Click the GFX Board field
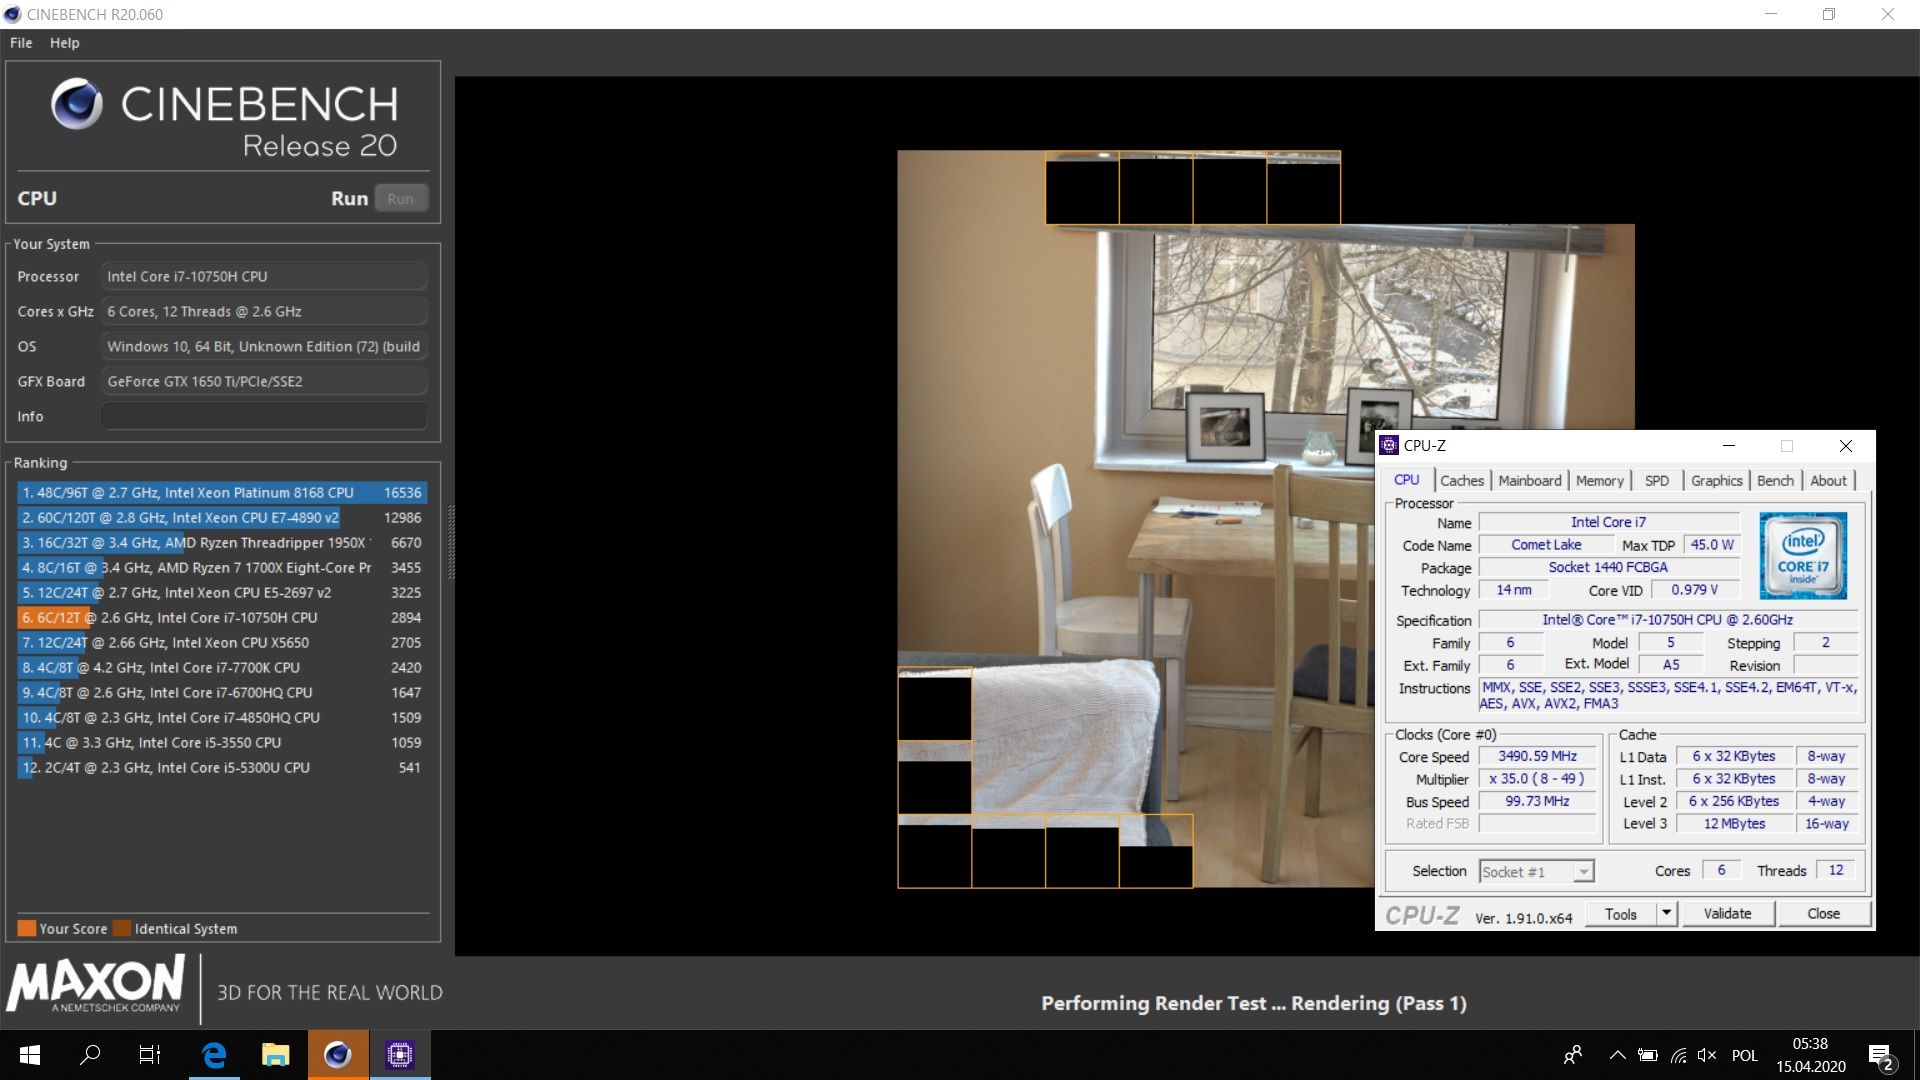This screenshot has width=1920, height=1080. coord(264,381)
